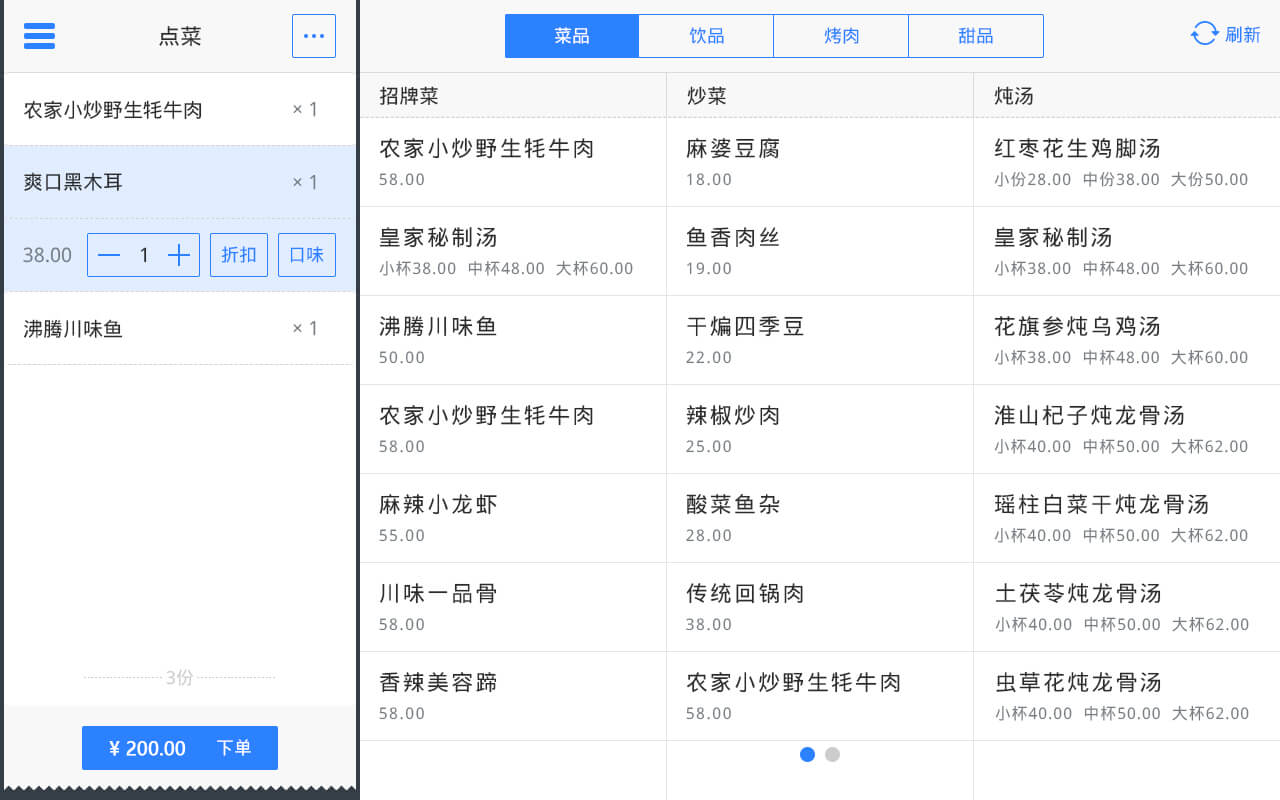Click the 口味 flavor button
The image size is (1280, 800).
click(x=307, y=255)
